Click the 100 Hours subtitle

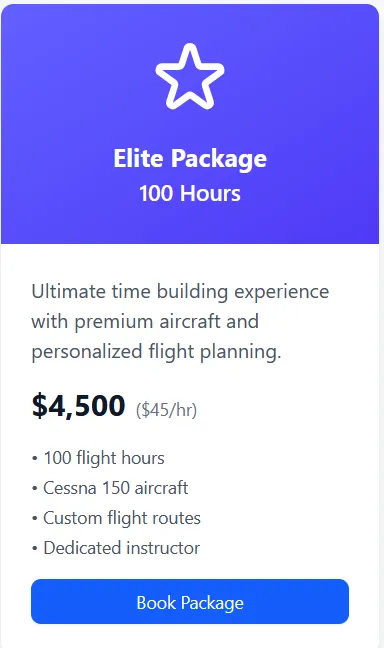tap(190, 193)
